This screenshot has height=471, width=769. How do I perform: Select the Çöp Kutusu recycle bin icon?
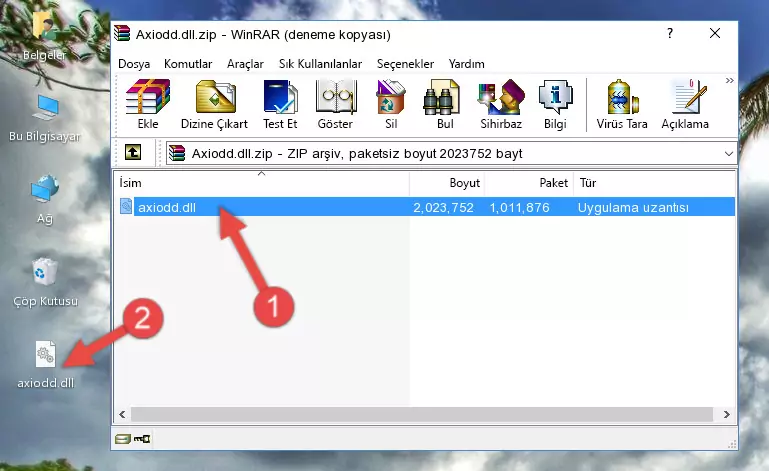click(x=45, y=283)
